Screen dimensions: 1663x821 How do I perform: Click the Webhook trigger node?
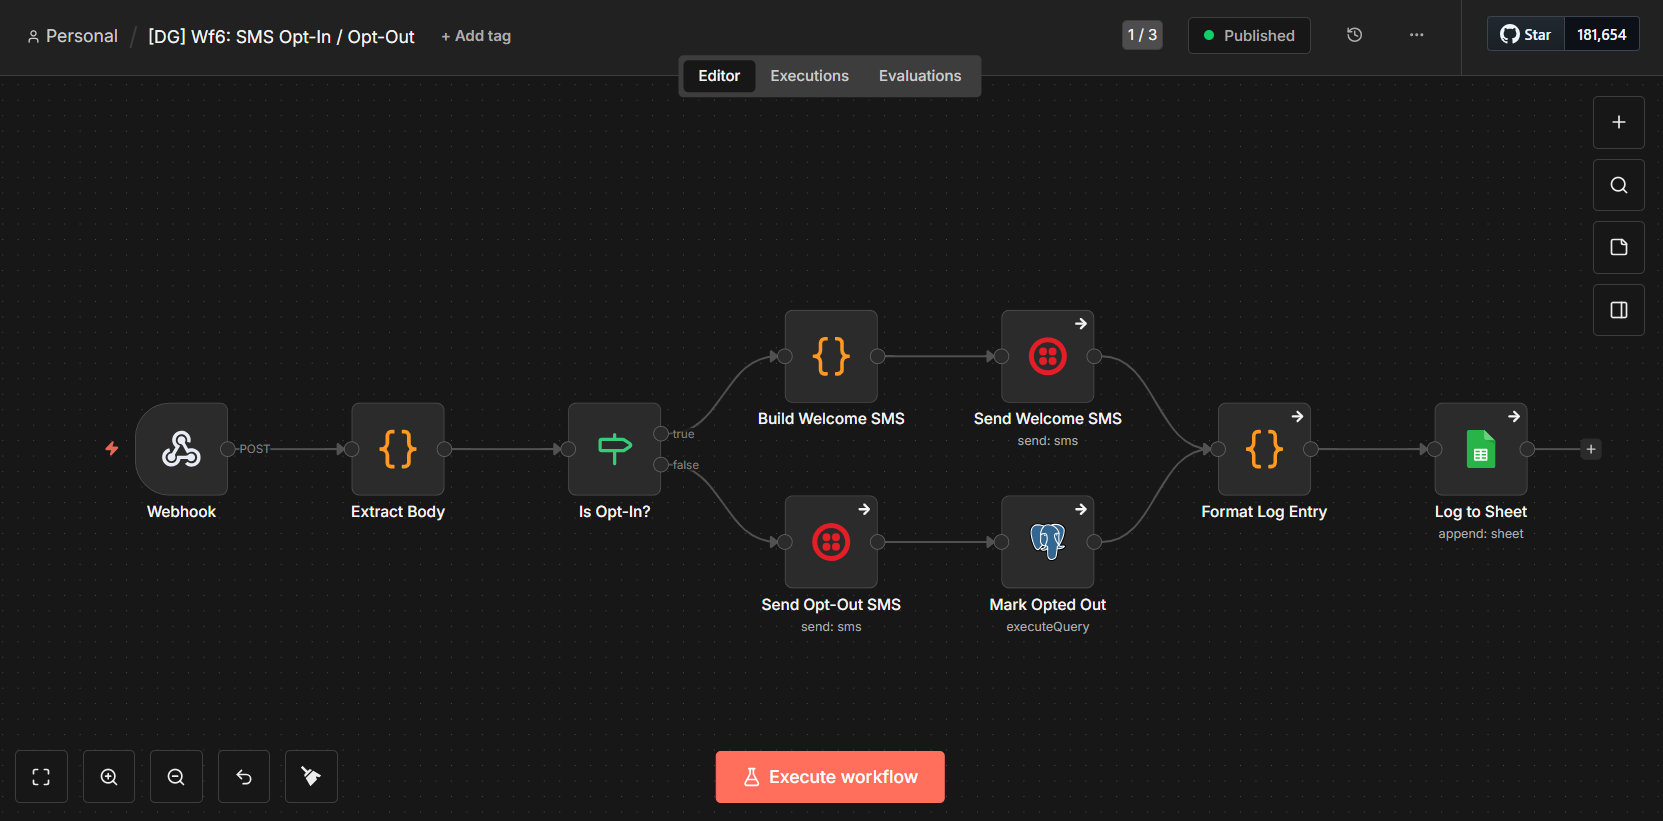click(x=181, y=449)
